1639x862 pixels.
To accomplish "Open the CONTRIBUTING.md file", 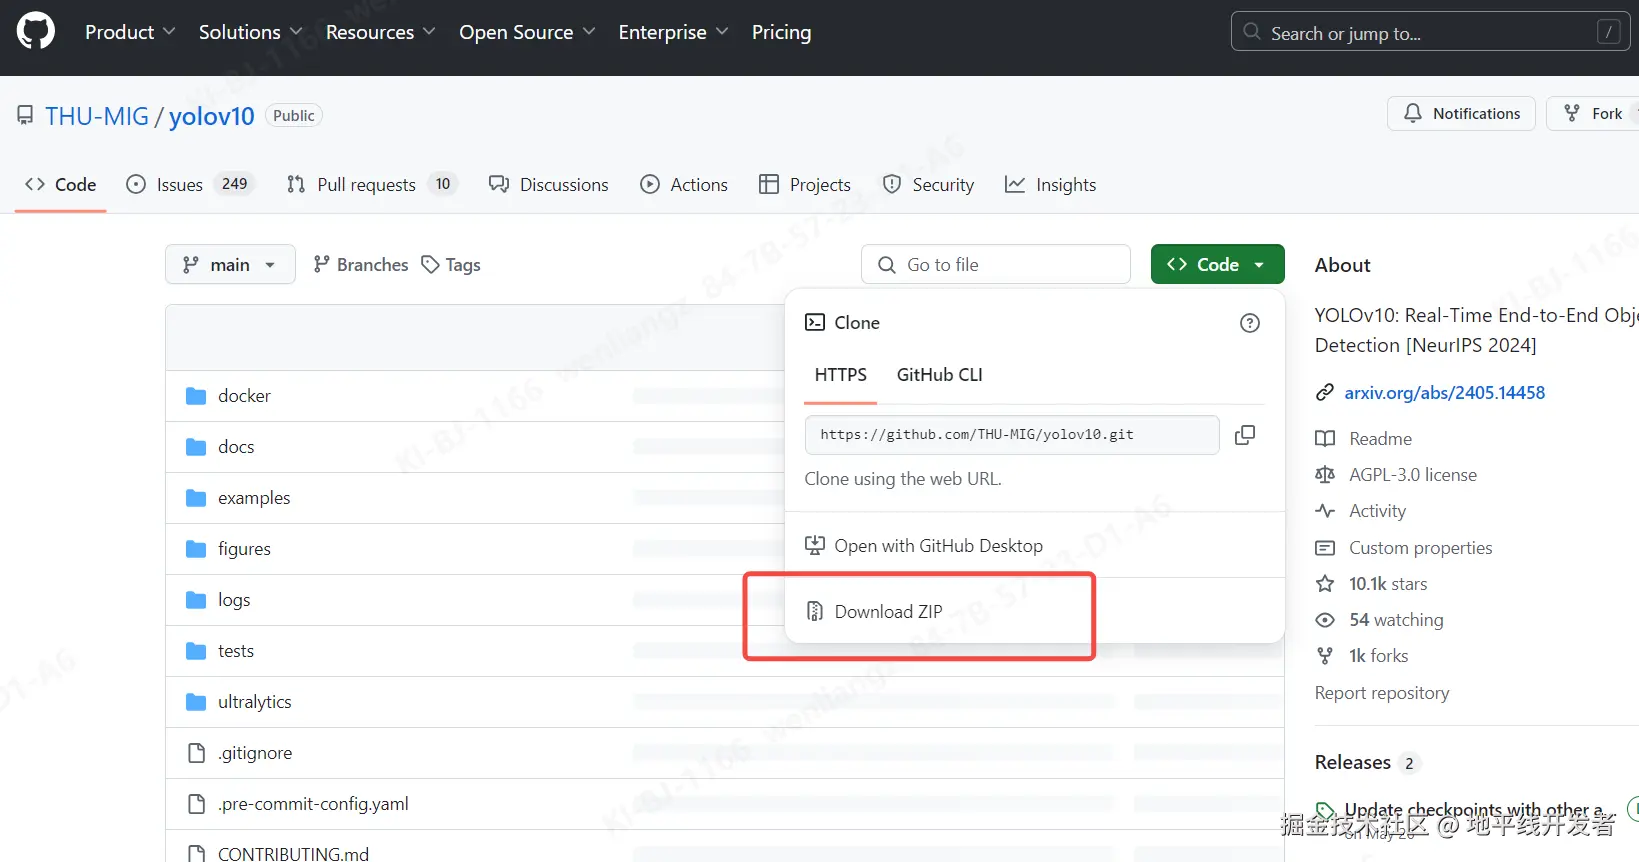I will (x=293, y=853).
